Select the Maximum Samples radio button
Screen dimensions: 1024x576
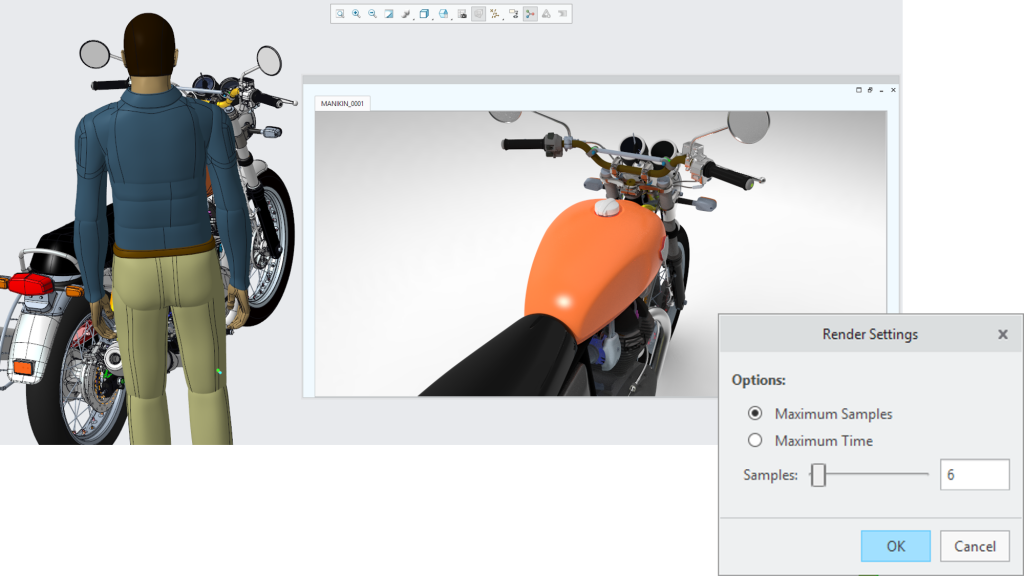click(755, 414)
